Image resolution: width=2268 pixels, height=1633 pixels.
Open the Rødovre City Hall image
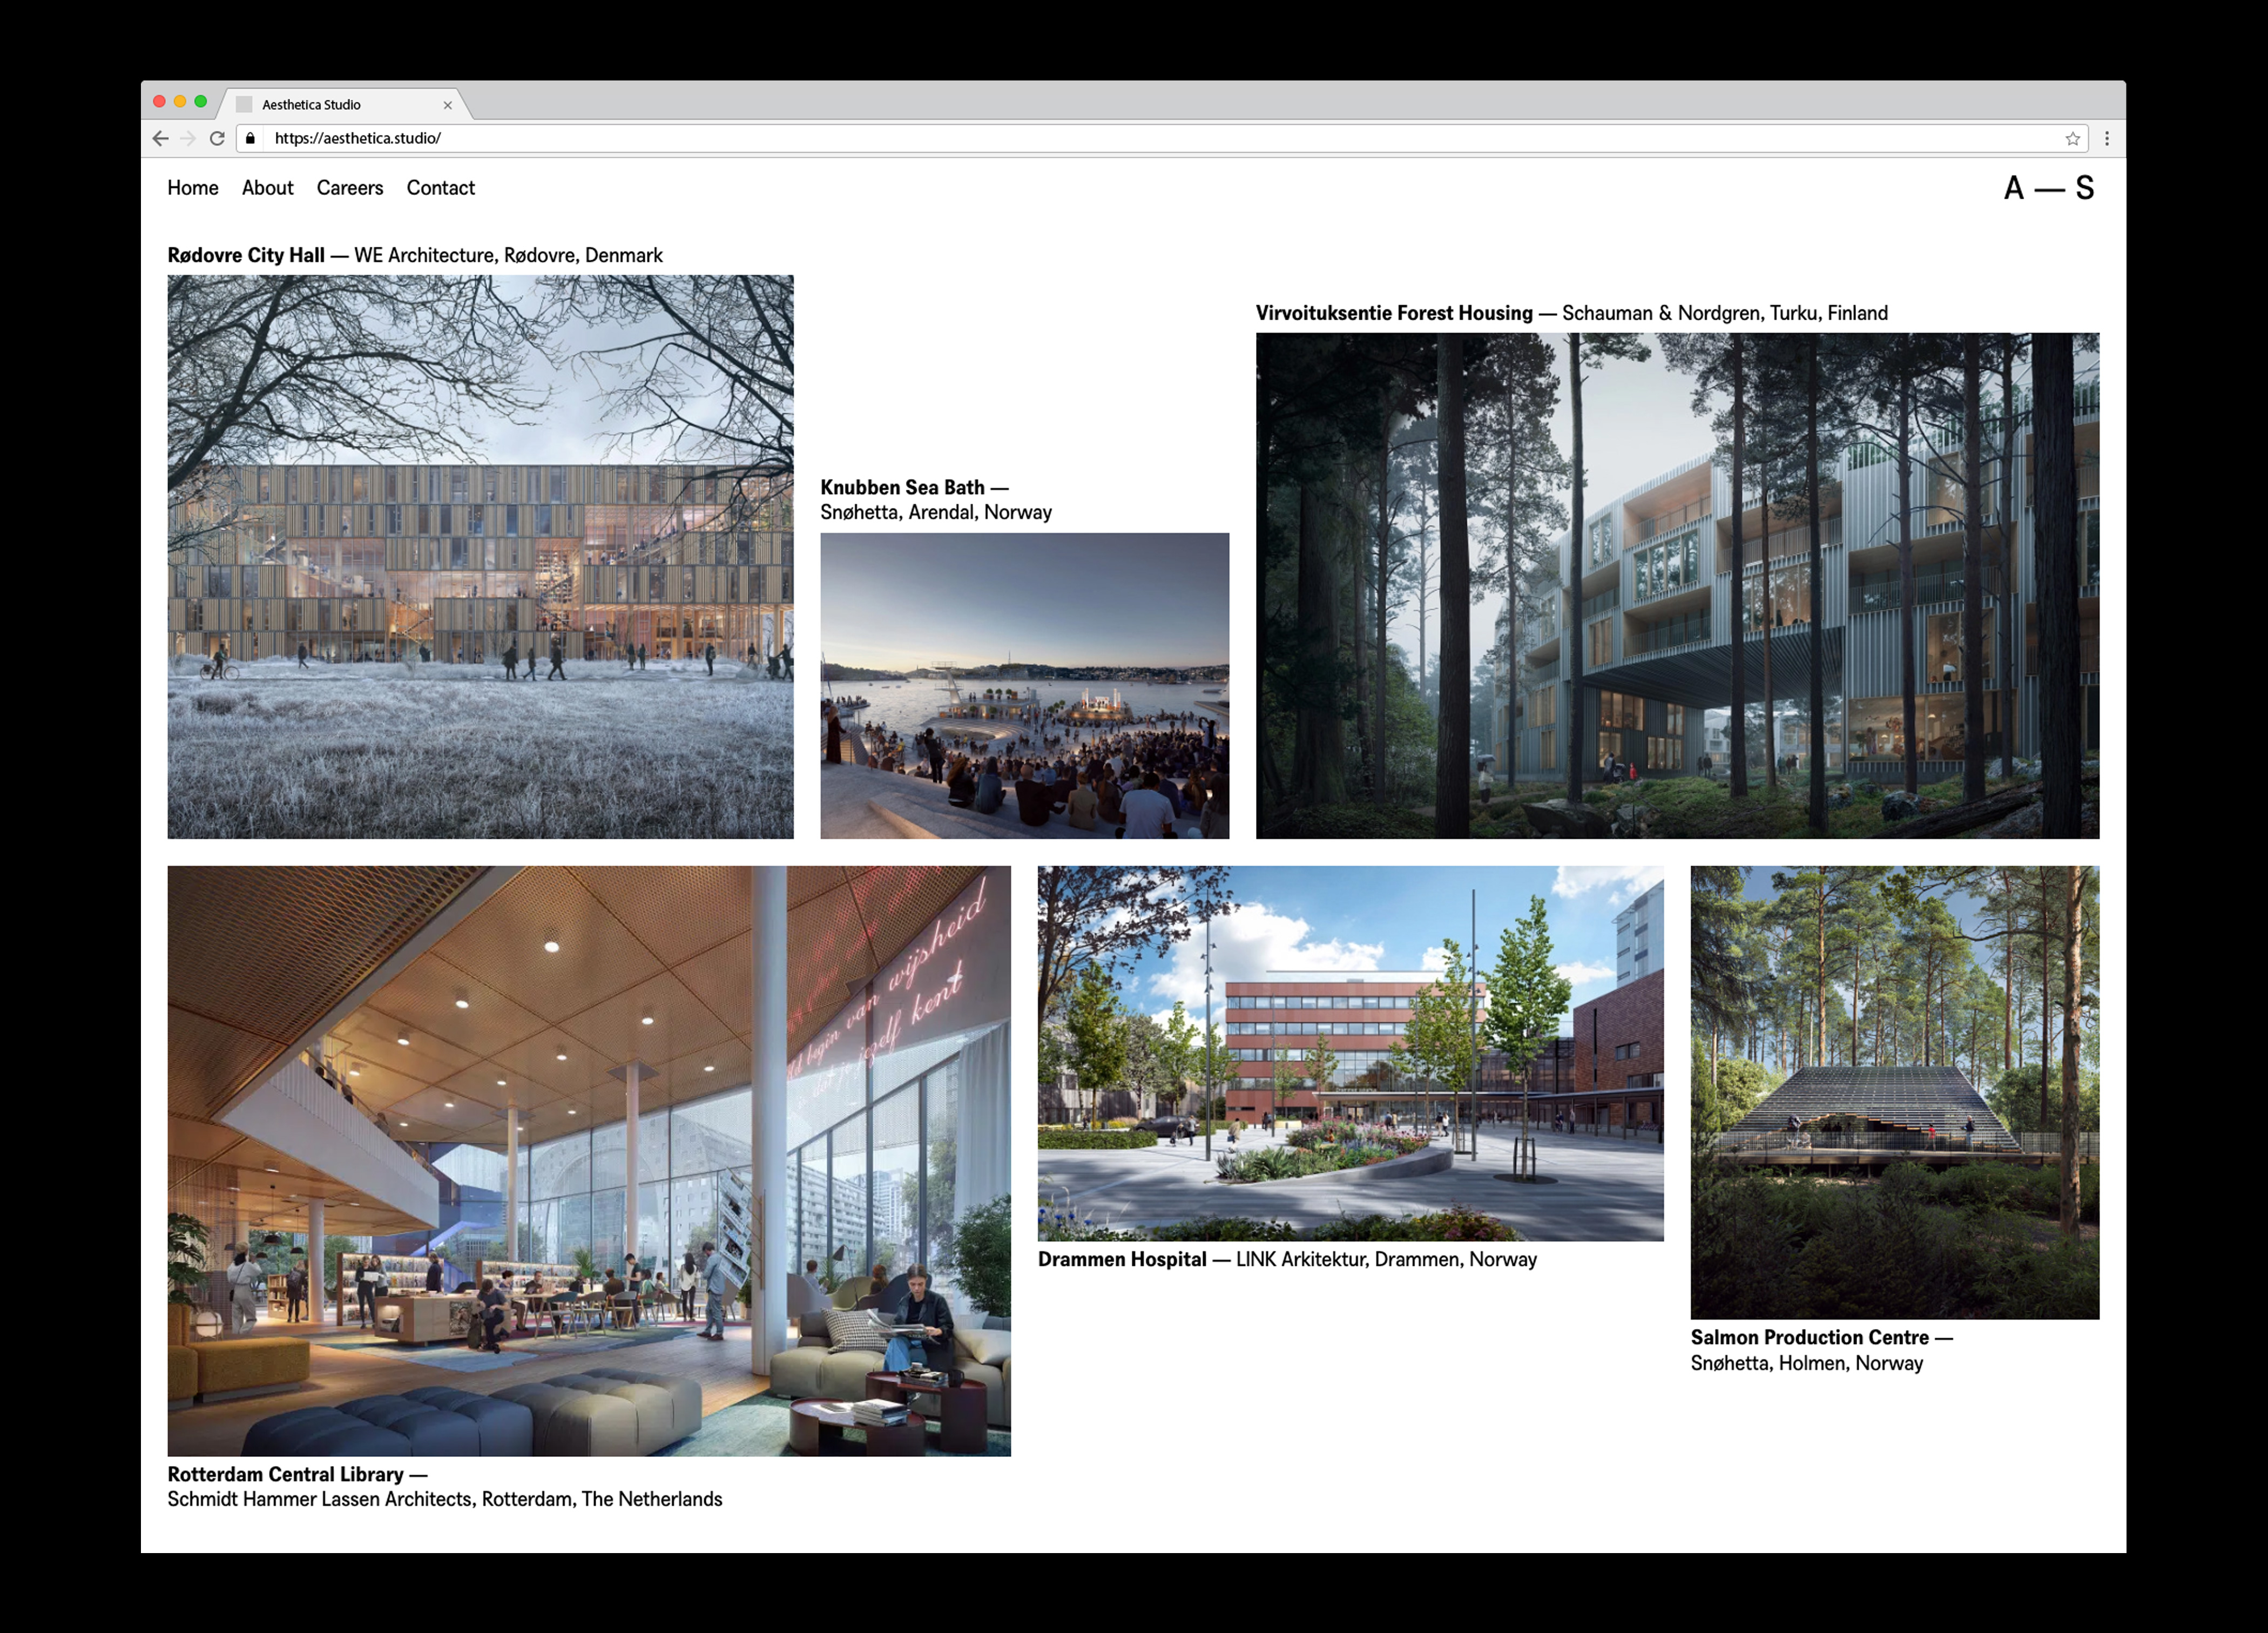click(x=480, y=556)
